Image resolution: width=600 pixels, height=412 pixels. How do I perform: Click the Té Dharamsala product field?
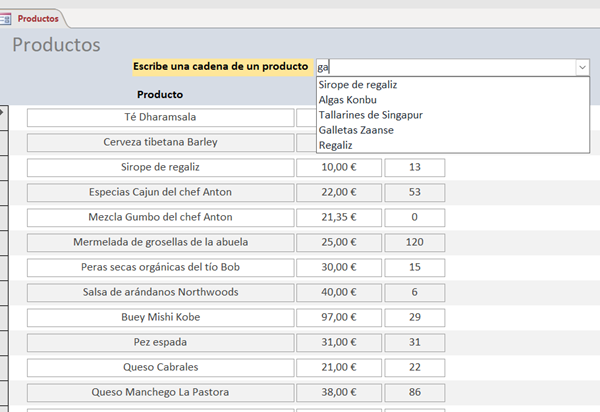point(160,117)
